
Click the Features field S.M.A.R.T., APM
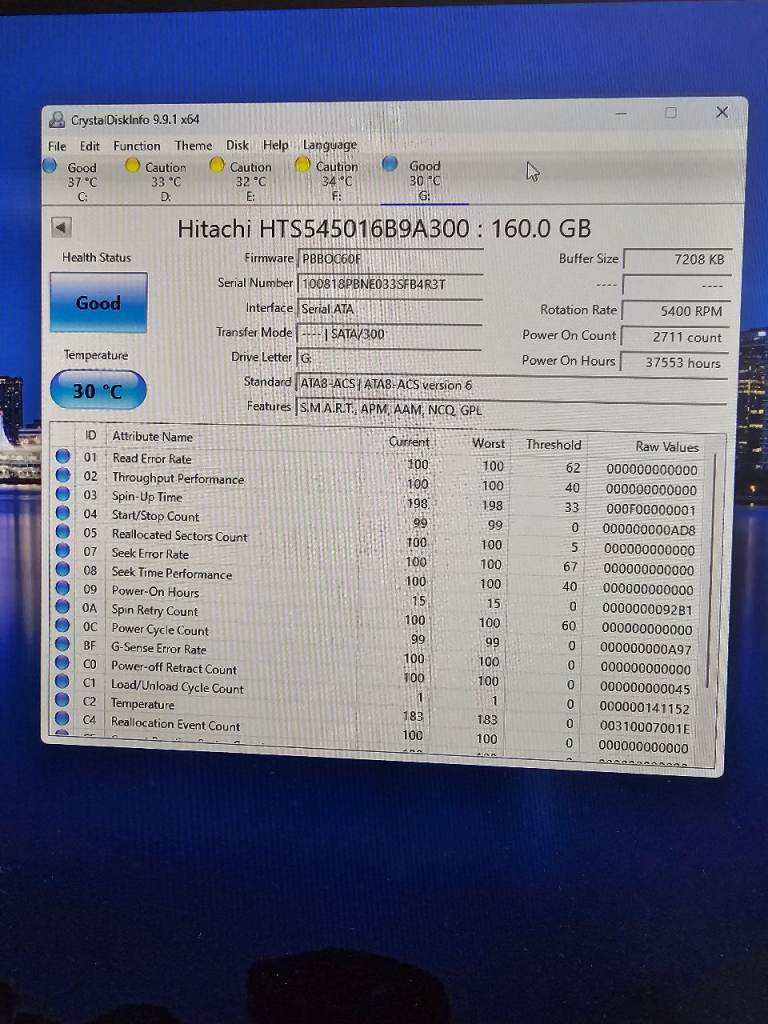point(511,409)
